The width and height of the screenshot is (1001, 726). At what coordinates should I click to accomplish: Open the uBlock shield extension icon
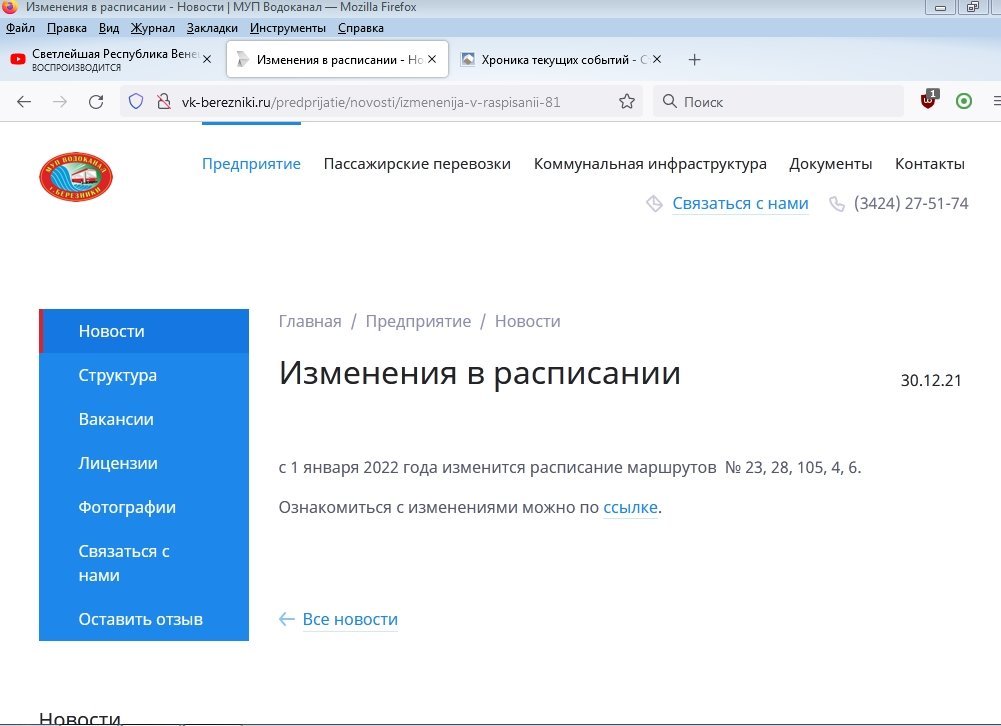click(x=929, y=100)
